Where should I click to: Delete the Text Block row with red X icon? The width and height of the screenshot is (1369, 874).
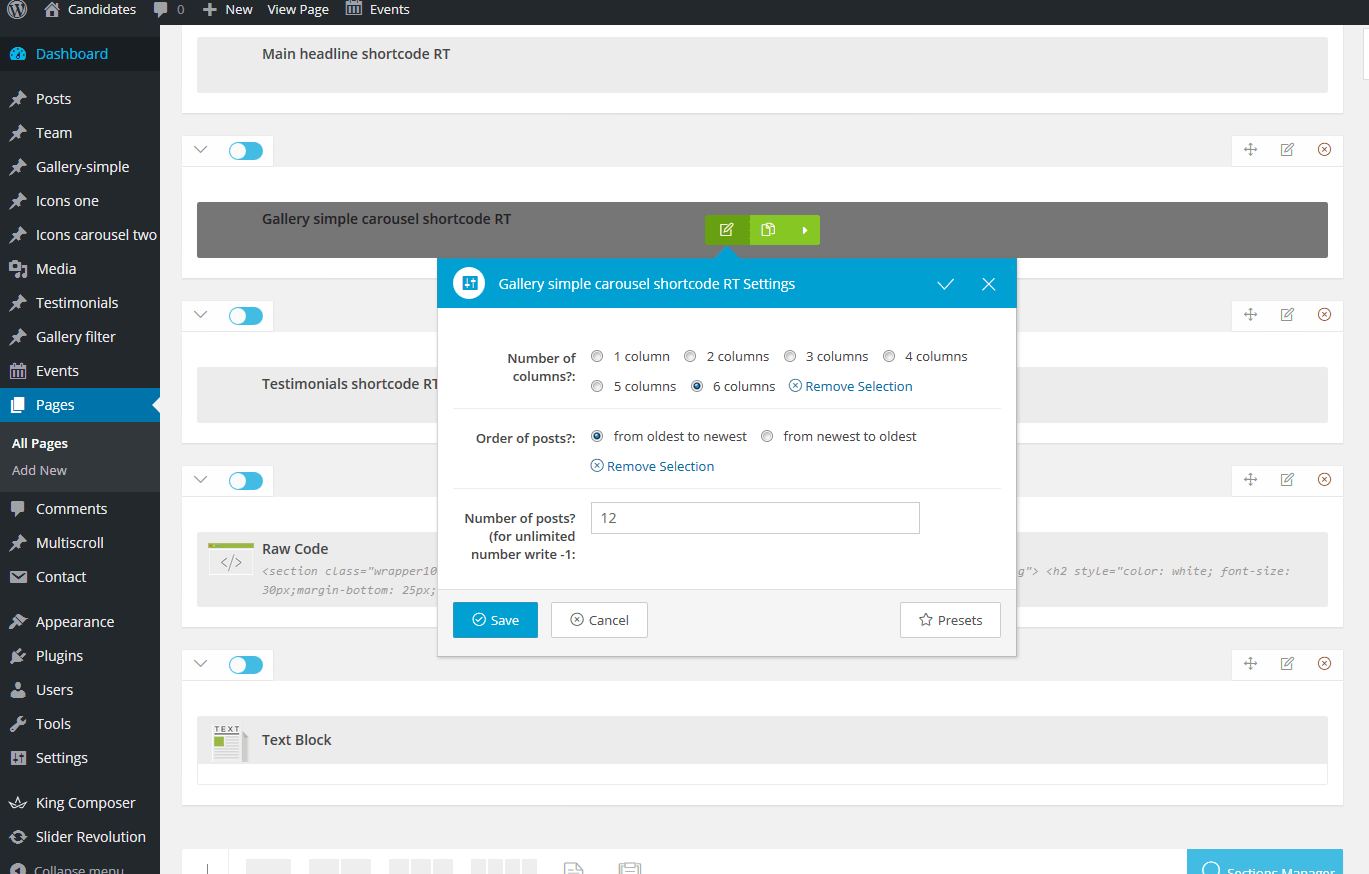coord(1324,664)
